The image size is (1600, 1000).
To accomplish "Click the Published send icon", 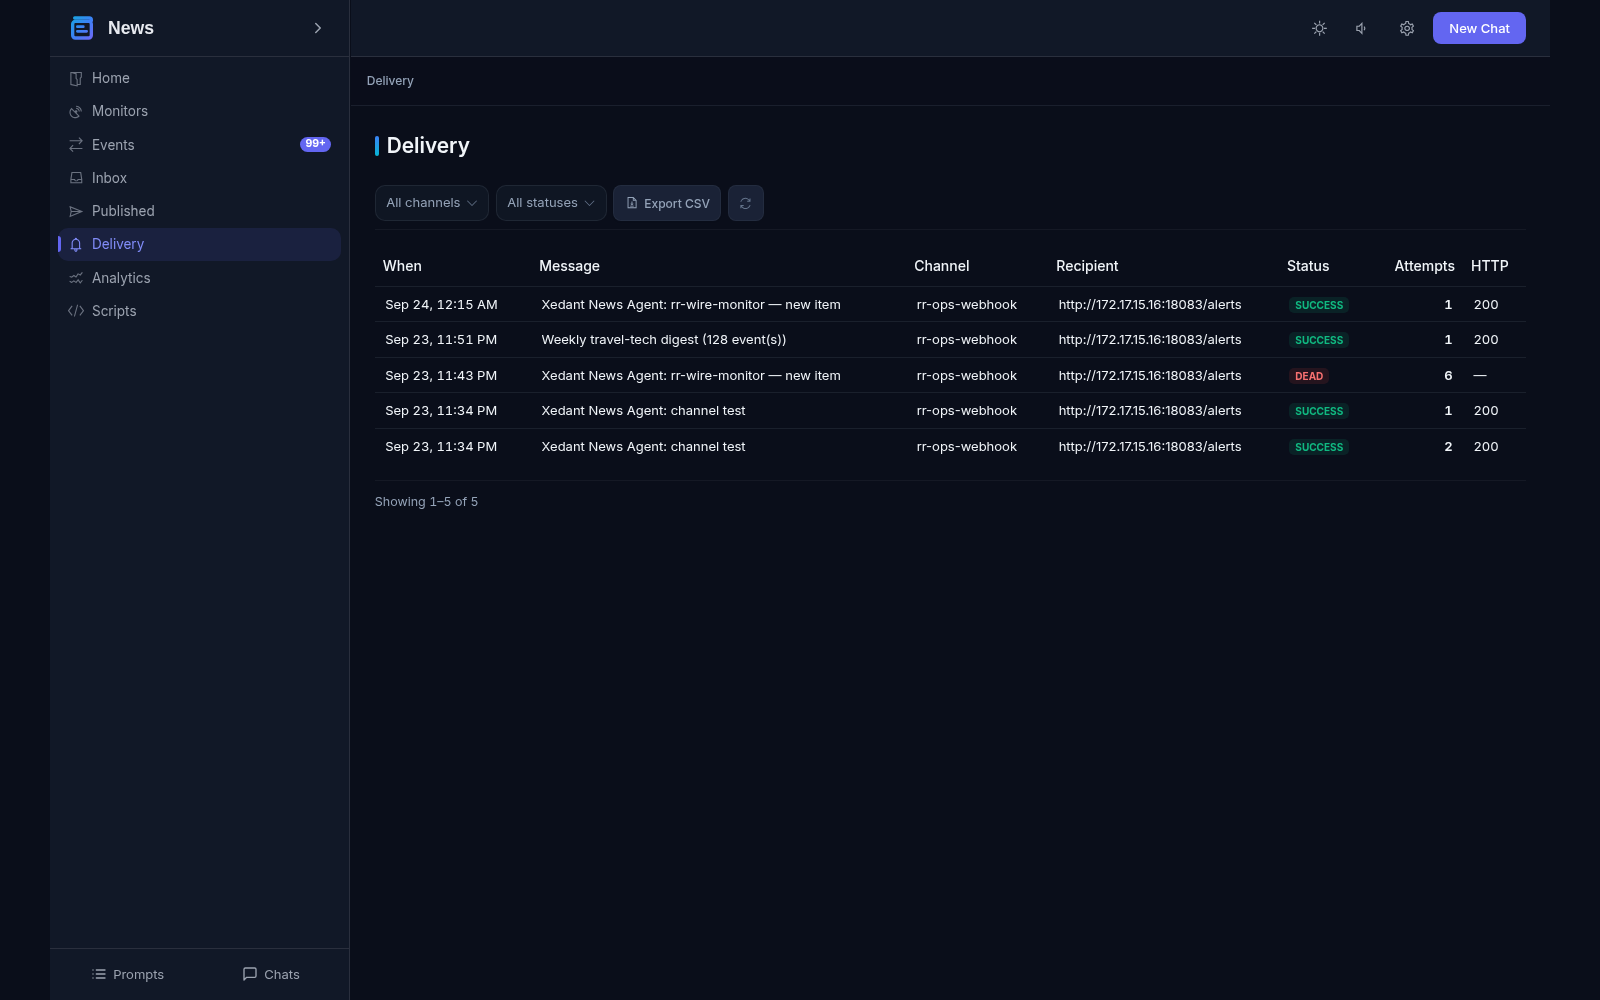I will (76, 211).
